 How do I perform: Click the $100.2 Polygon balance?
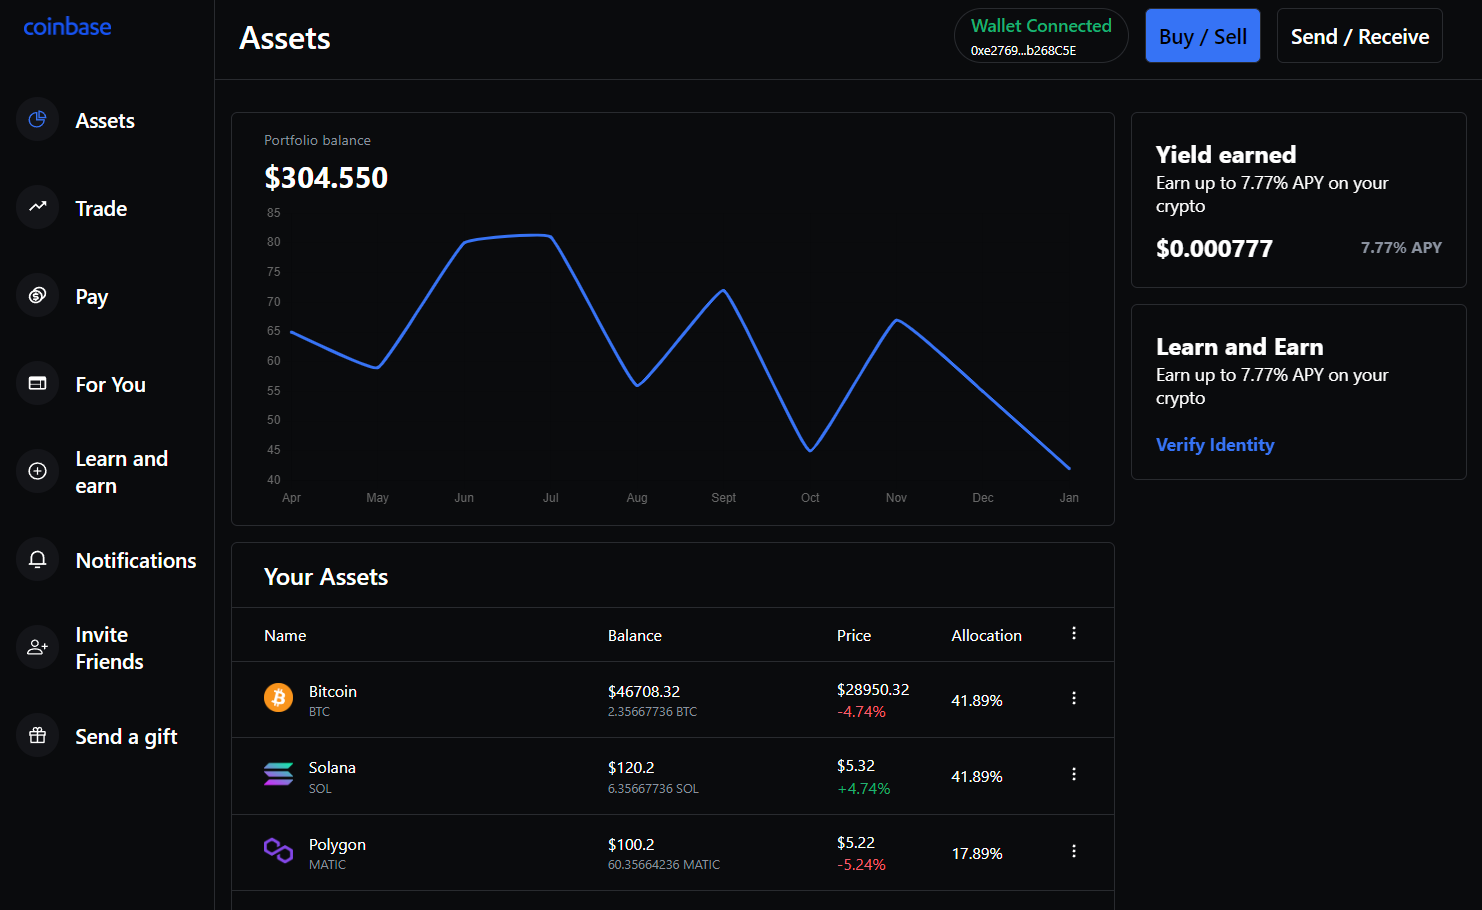(631, 845)
